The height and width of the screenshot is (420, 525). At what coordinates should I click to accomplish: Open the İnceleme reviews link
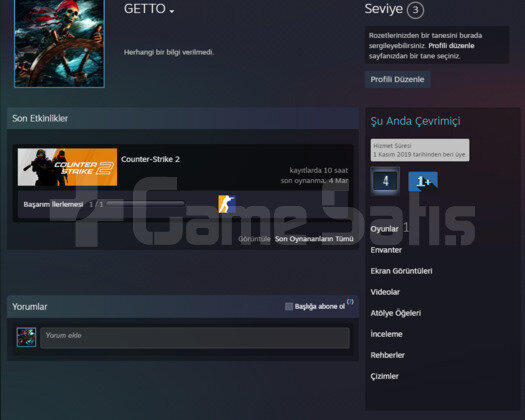[x=386, y=334]
